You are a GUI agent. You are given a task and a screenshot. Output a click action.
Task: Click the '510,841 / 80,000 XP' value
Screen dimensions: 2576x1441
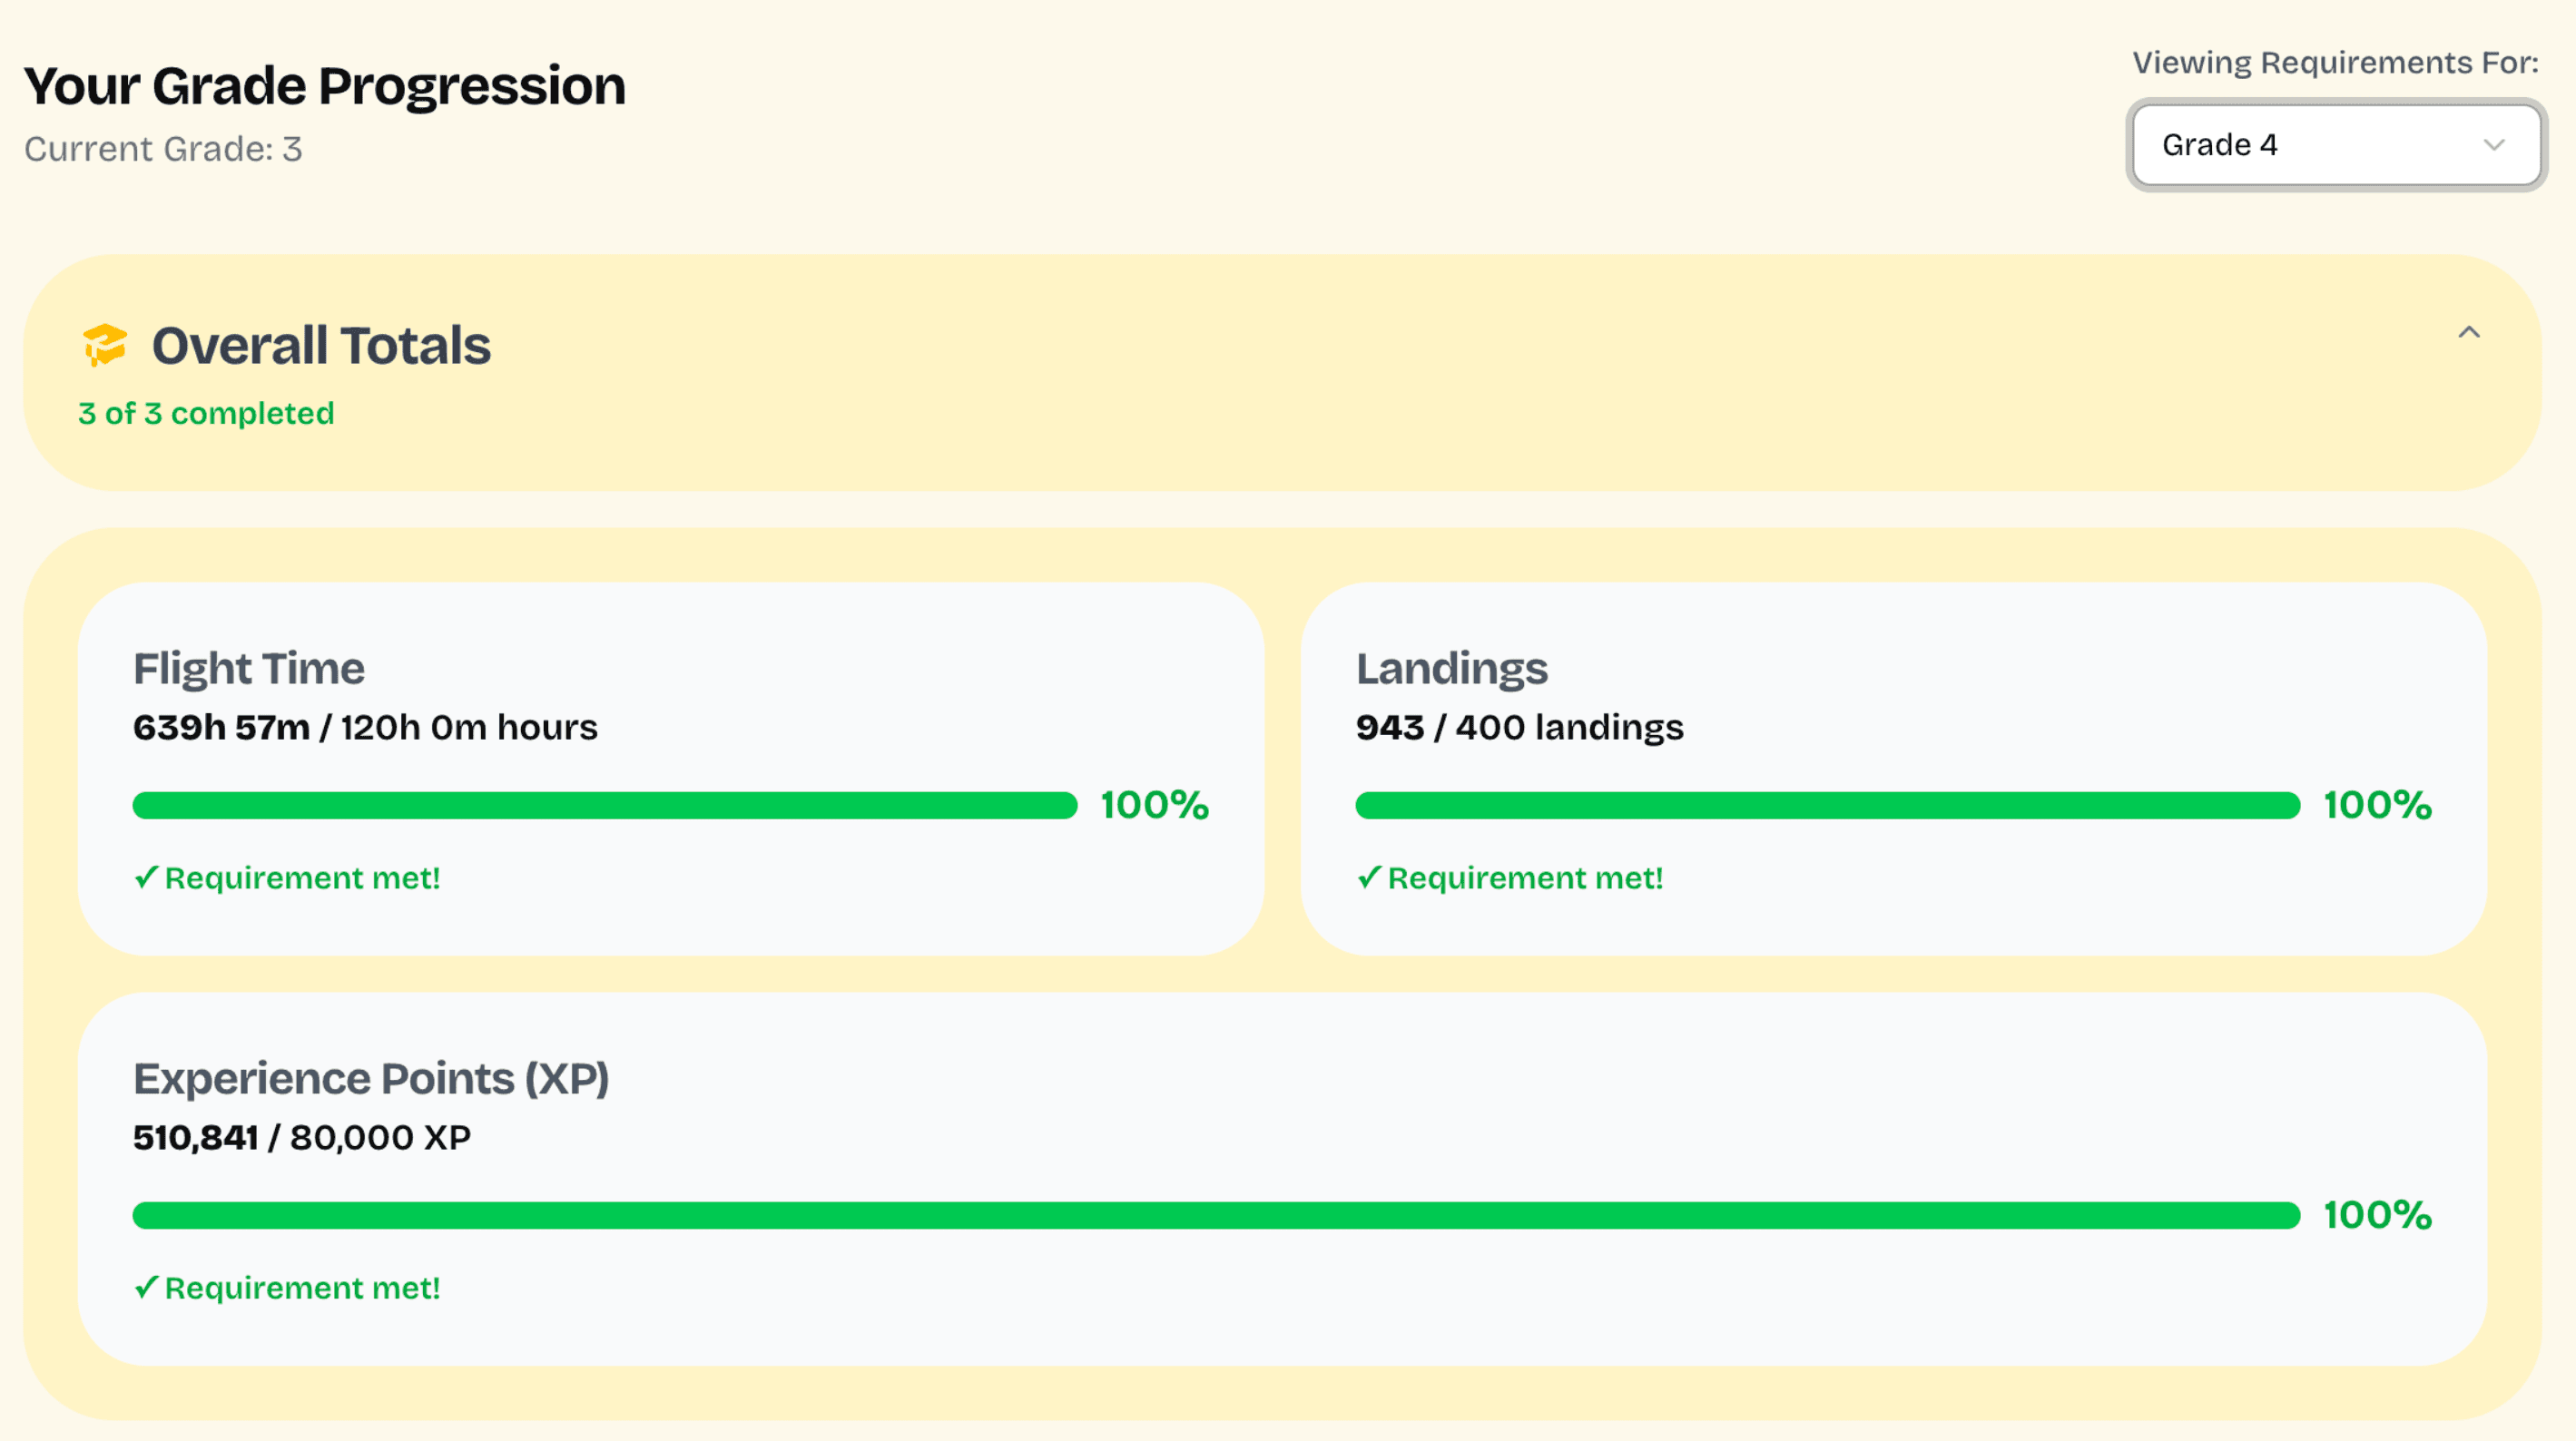coord(301,1137)
